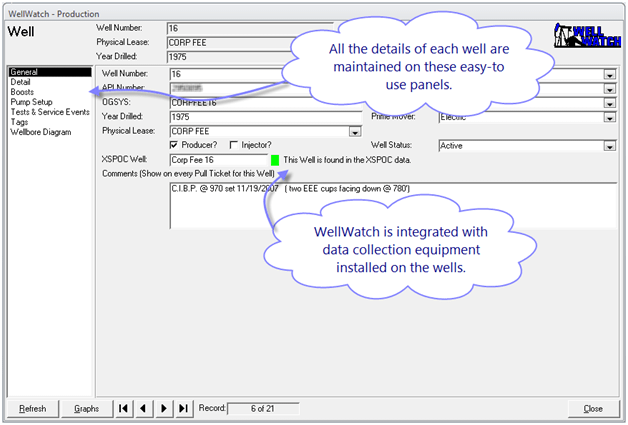Click the Graphs button
628x425 pixels.
pos(87,409)
